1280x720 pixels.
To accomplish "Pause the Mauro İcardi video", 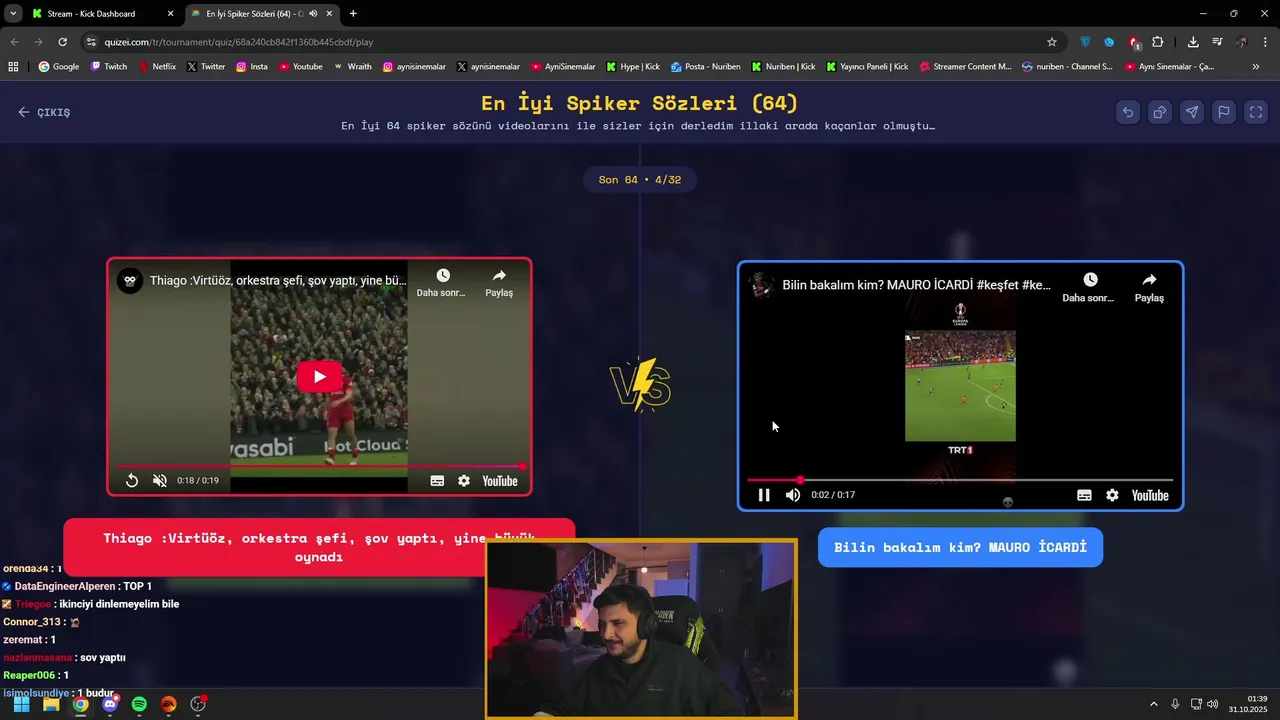I will pyautogui.click(x=764, y=495).
